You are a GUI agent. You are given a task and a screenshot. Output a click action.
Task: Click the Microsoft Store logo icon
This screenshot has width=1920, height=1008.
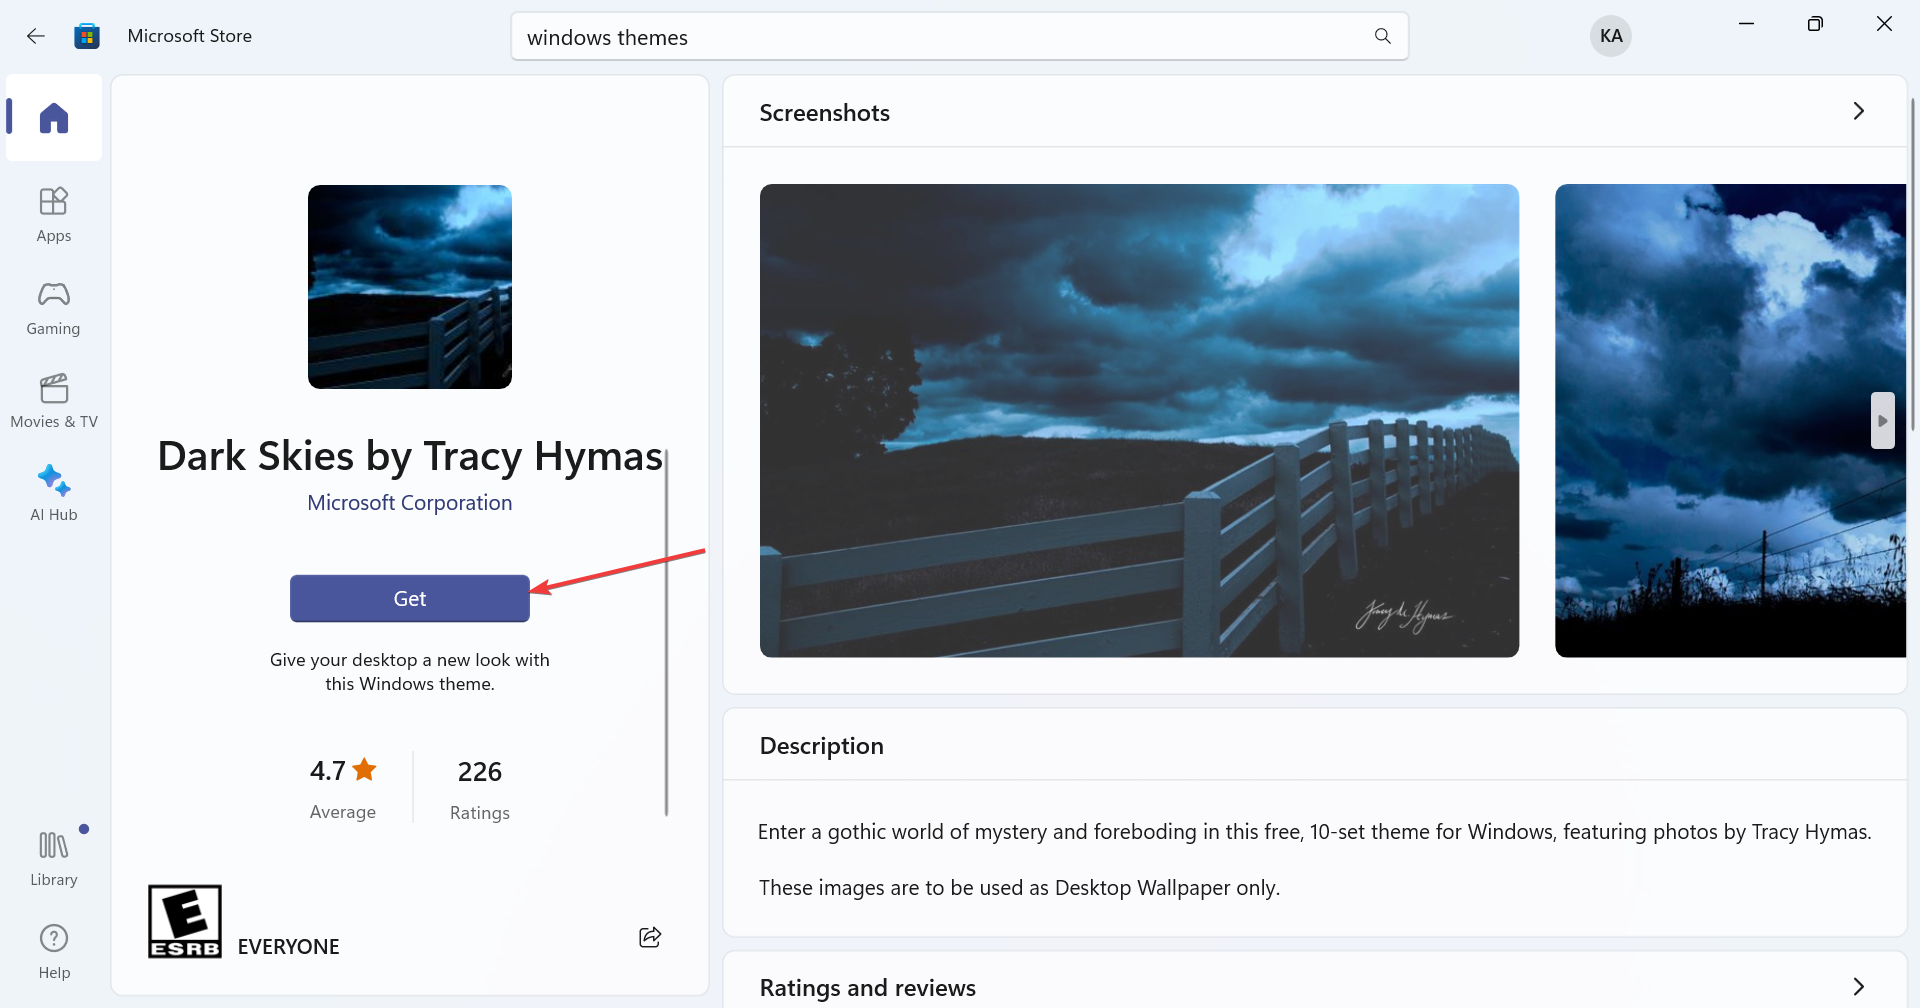87,36
